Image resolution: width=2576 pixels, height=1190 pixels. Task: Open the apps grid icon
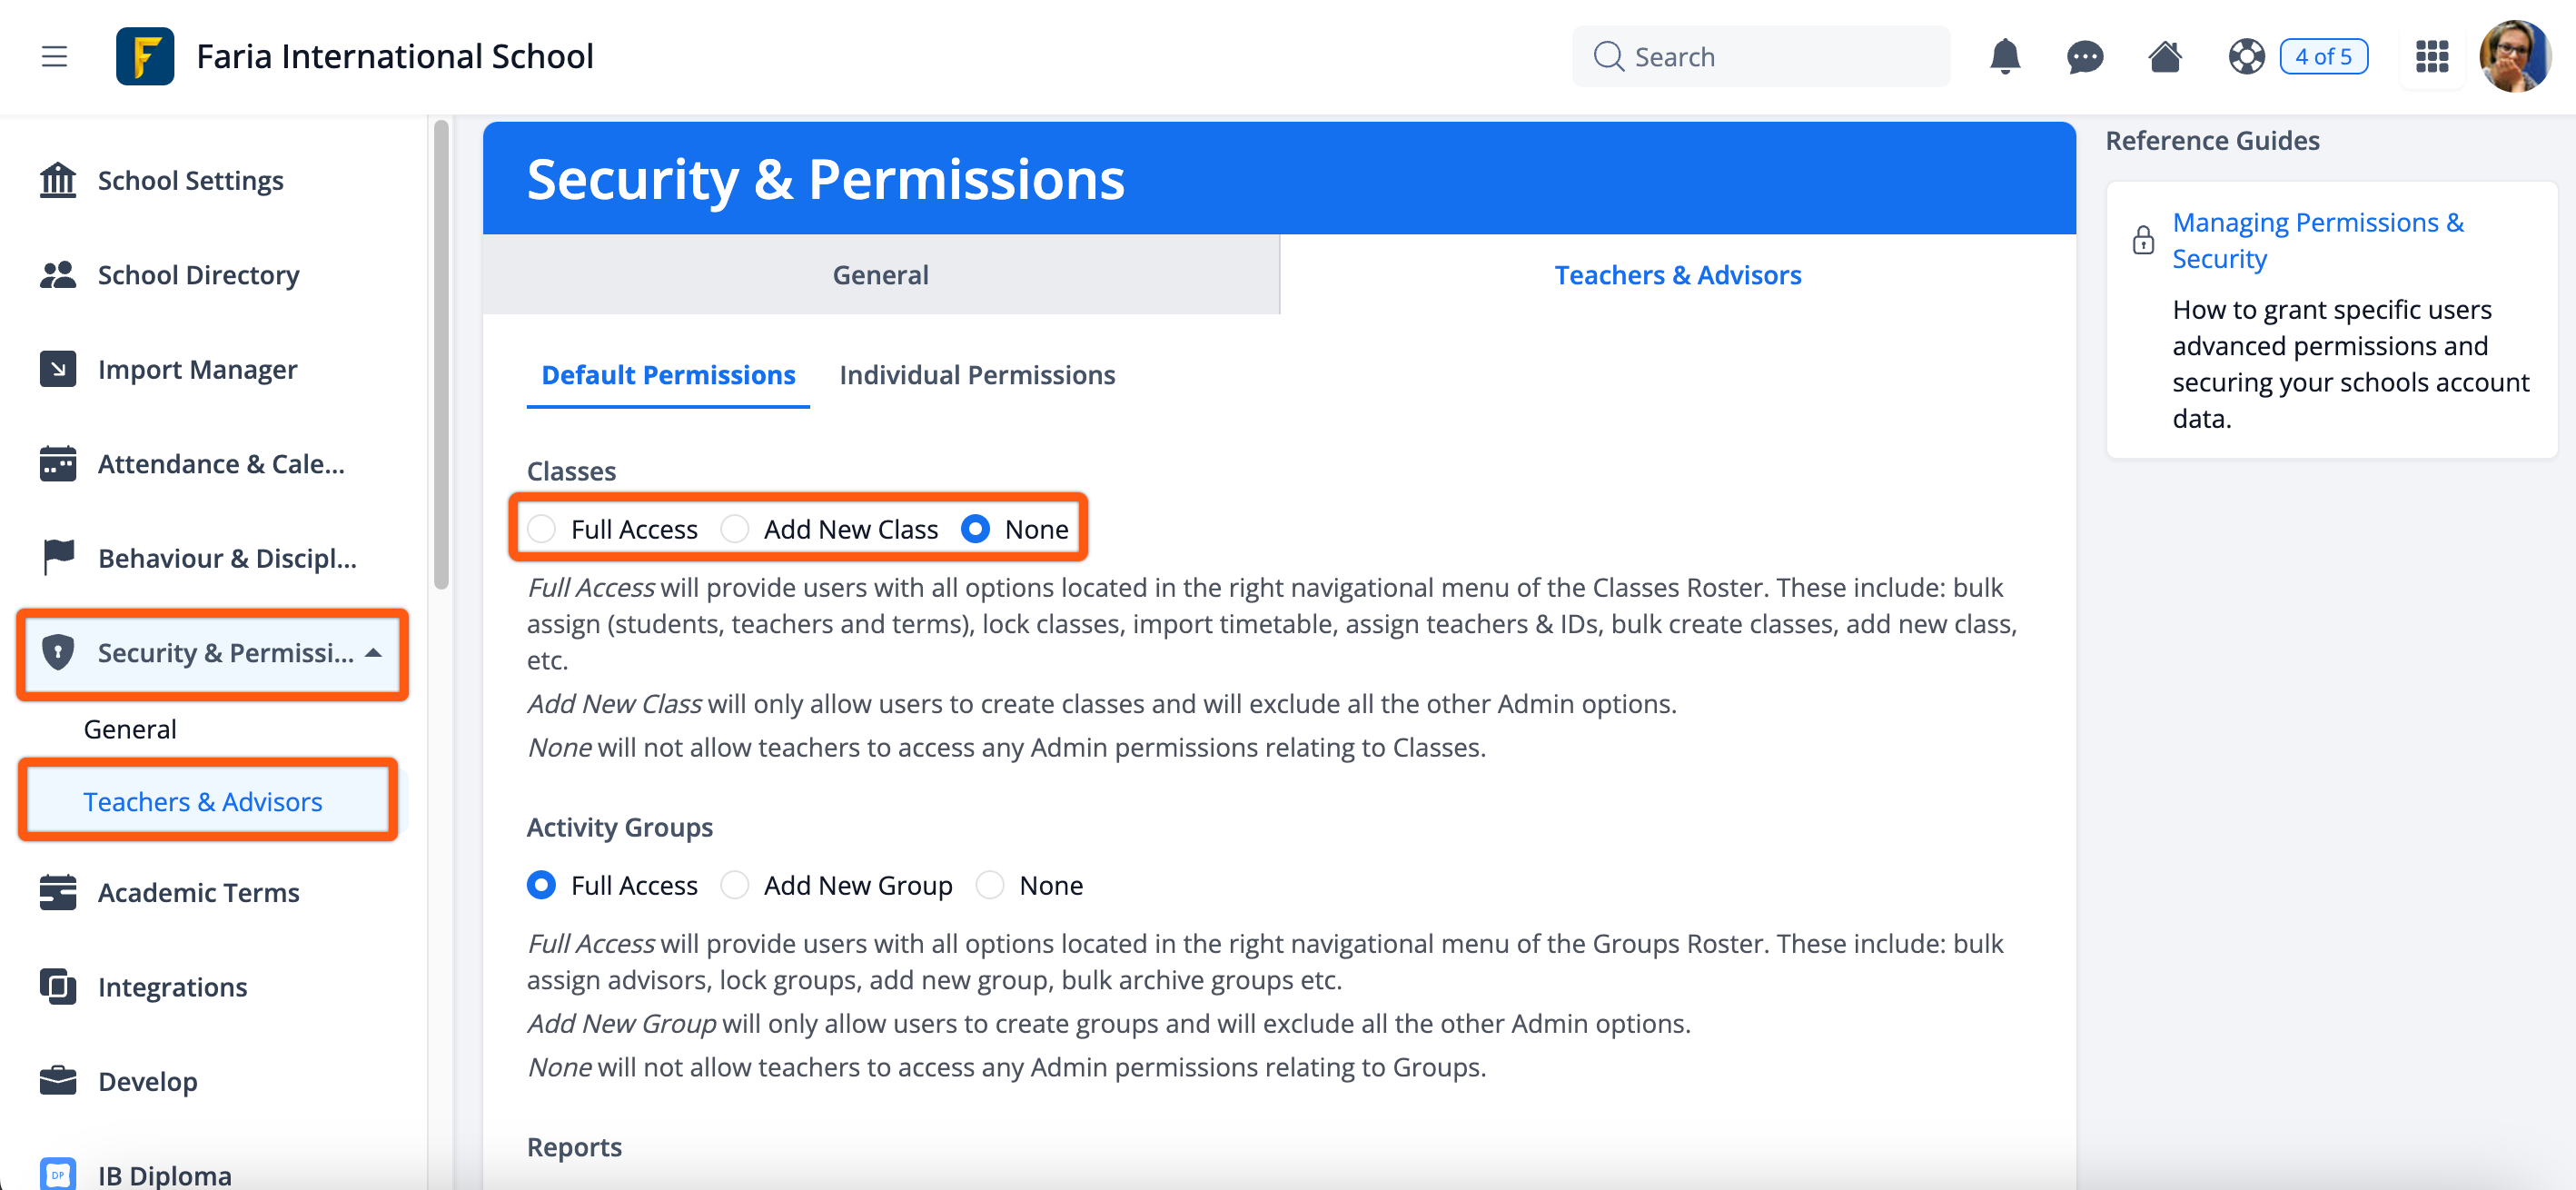tap(2431, 56)
